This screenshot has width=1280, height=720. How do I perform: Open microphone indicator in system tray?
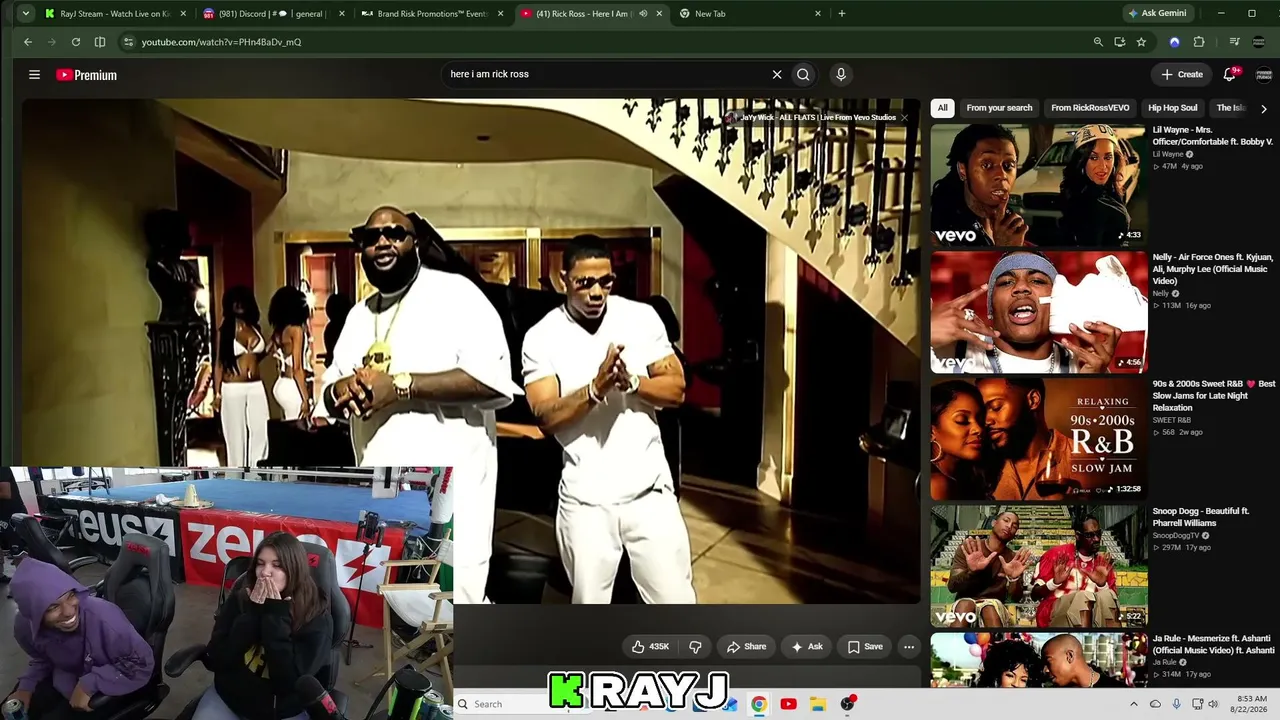coord(1176,704)
